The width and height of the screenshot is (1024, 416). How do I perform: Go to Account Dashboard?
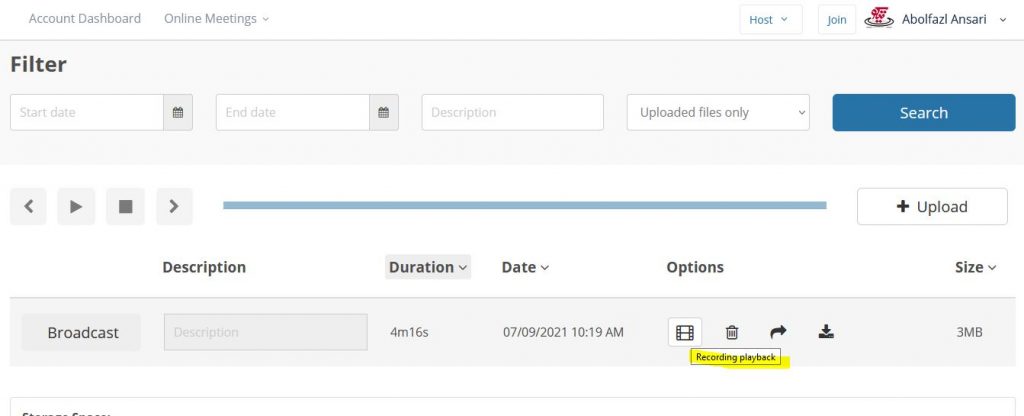coord(85,18)
